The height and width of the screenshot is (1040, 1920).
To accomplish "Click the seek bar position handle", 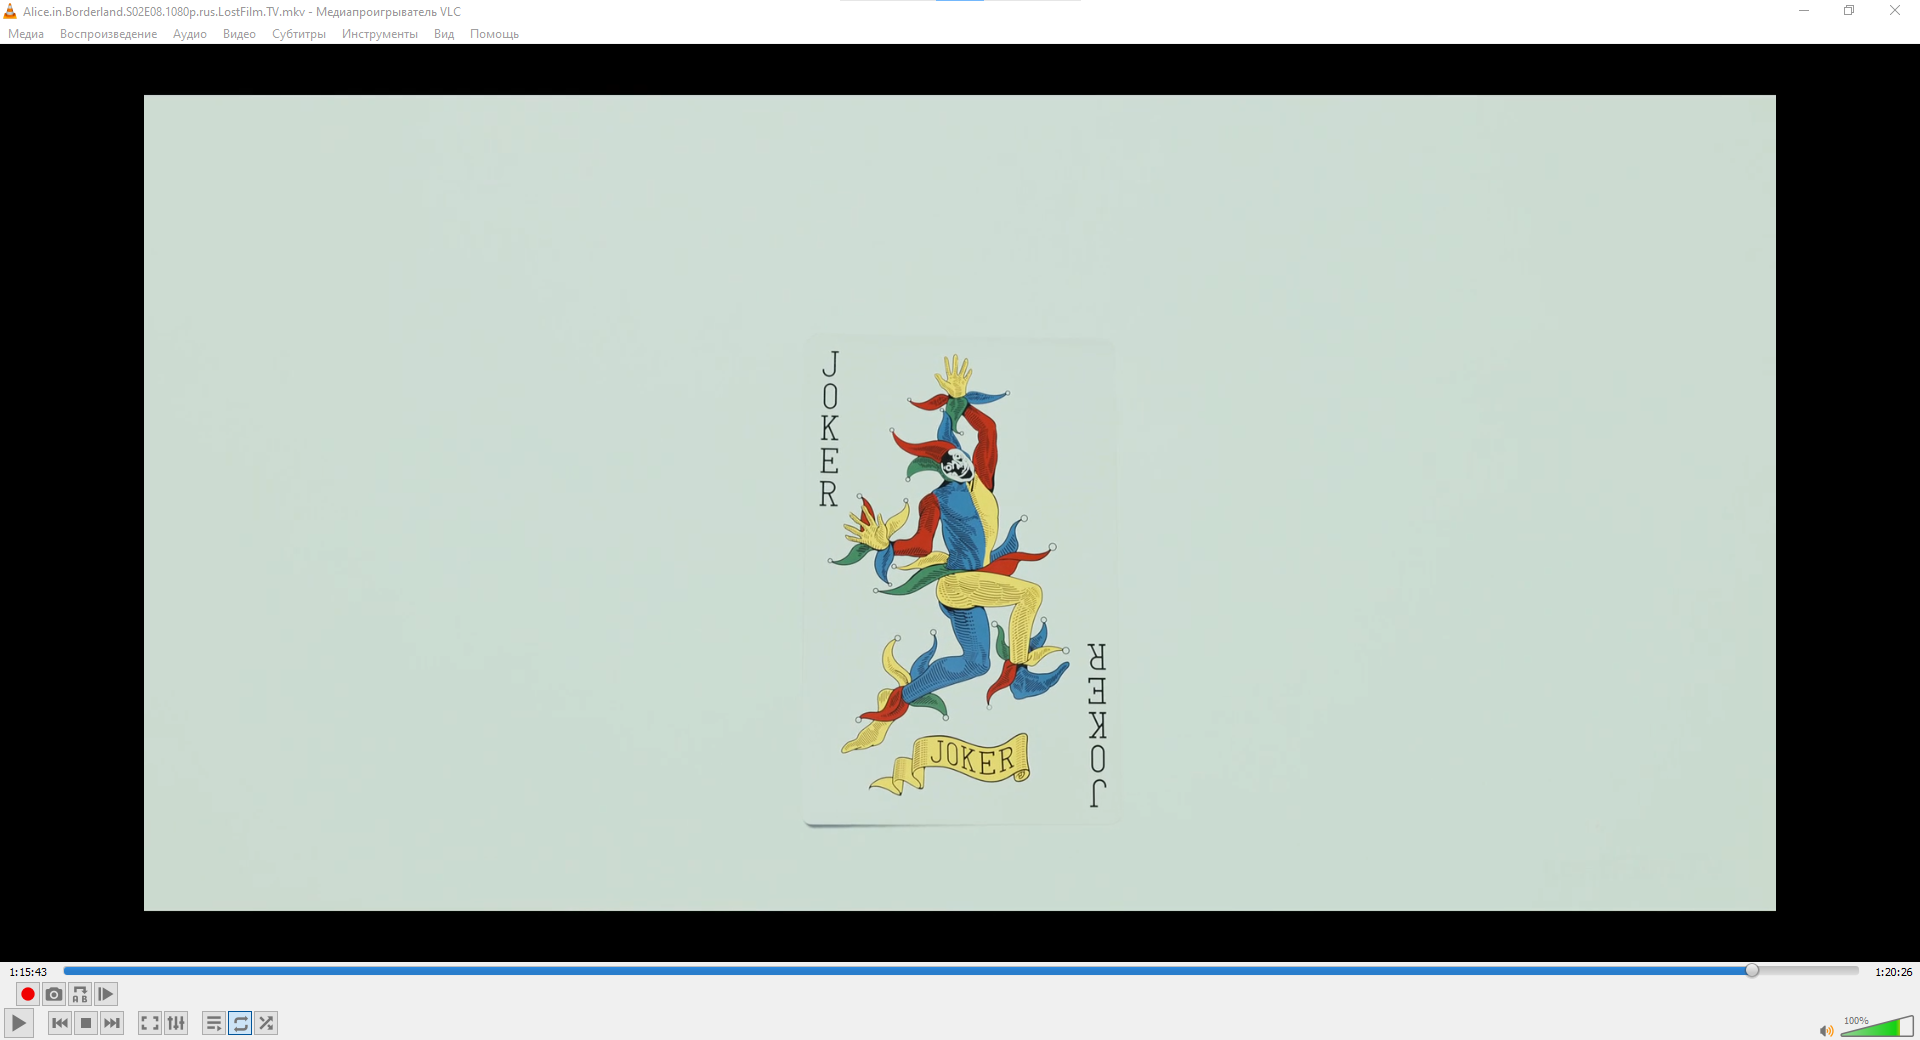I will click(1752, 970).
